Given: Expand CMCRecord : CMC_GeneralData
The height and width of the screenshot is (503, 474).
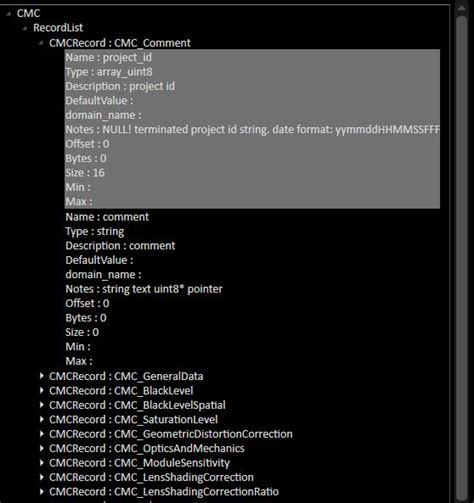Looking at the screenshot, I should [x=41, y=376].
